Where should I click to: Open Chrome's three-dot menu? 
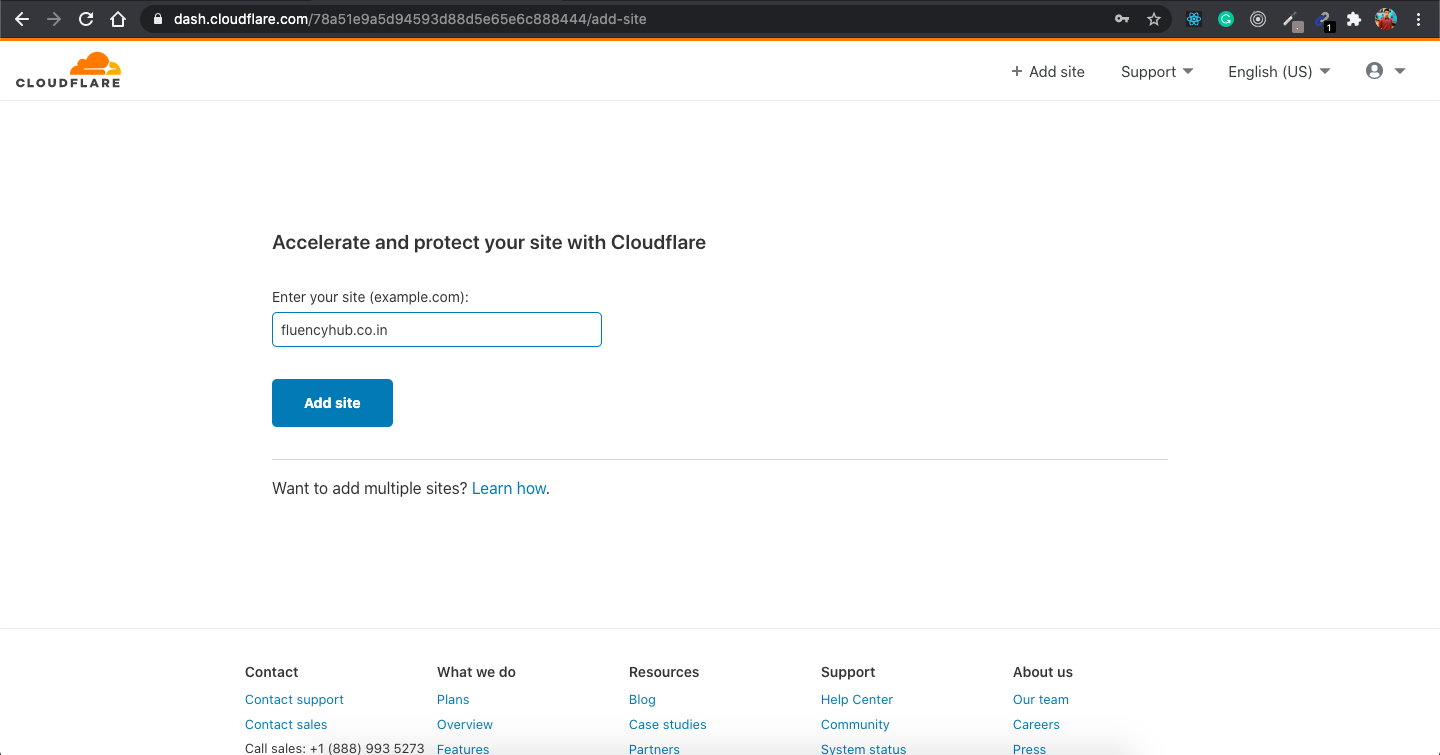pyautogui.click(x=1418, y=19)
